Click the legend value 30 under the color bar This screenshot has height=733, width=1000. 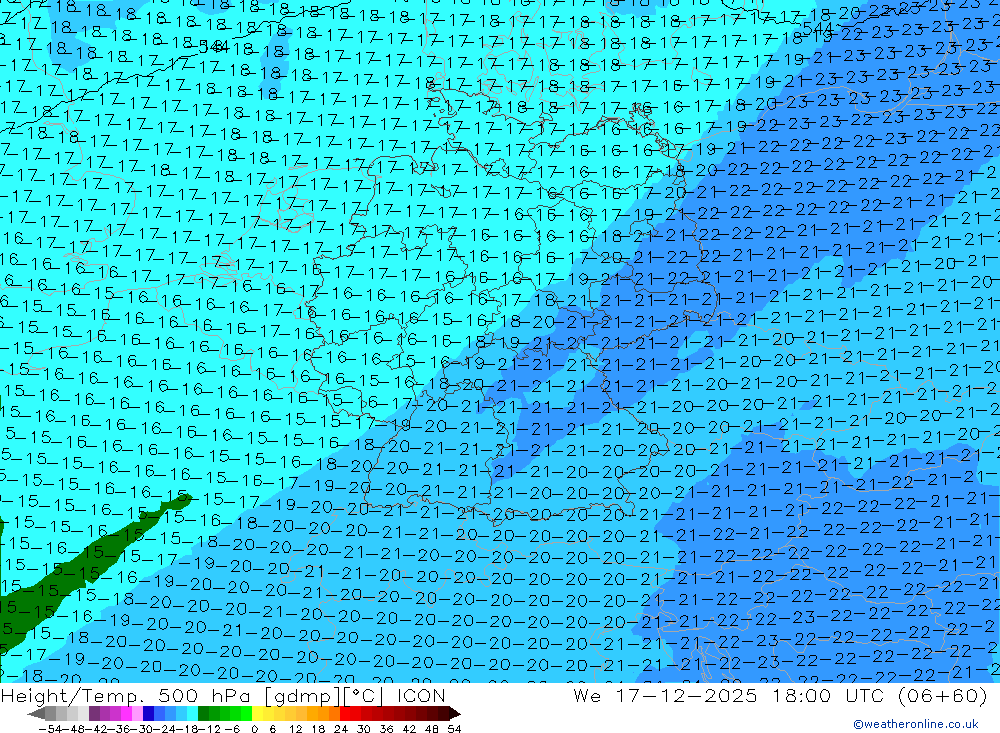pos(364,729)
